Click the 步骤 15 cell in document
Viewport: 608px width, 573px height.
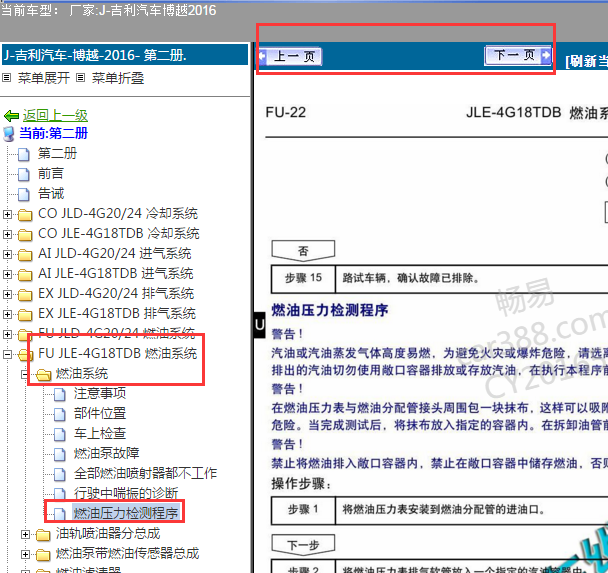(x=303, y=279)
